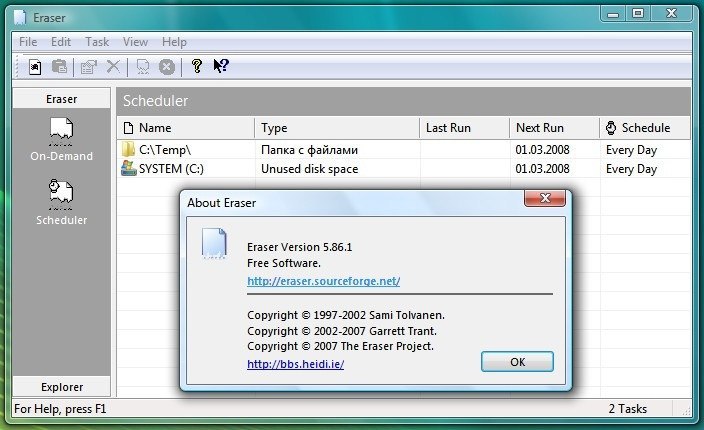Image resolution: width=704 pixels, height=430 pixels.
Task: Click "Every Day" in C:\Temp\ row
Action: tap(631, 150)
